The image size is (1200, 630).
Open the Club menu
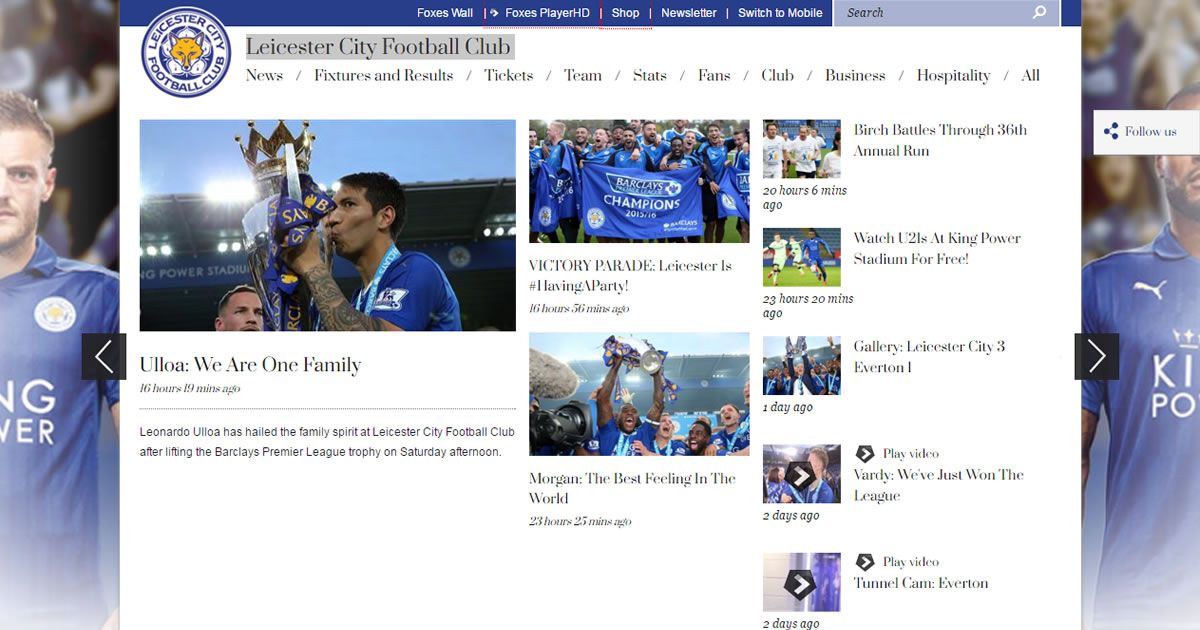777,75
